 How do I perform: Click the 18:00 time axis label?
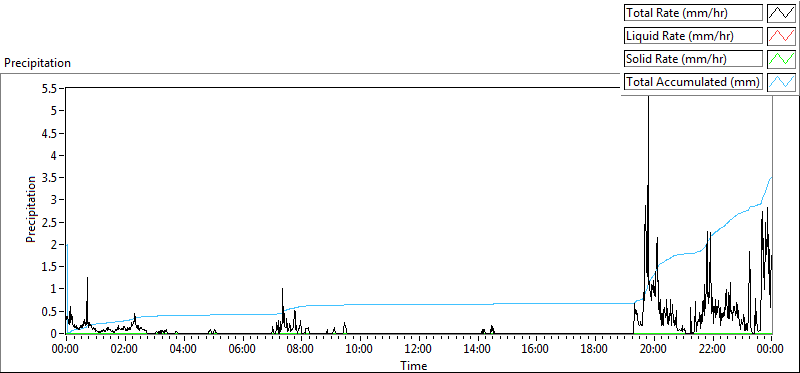tap(595, 349)
